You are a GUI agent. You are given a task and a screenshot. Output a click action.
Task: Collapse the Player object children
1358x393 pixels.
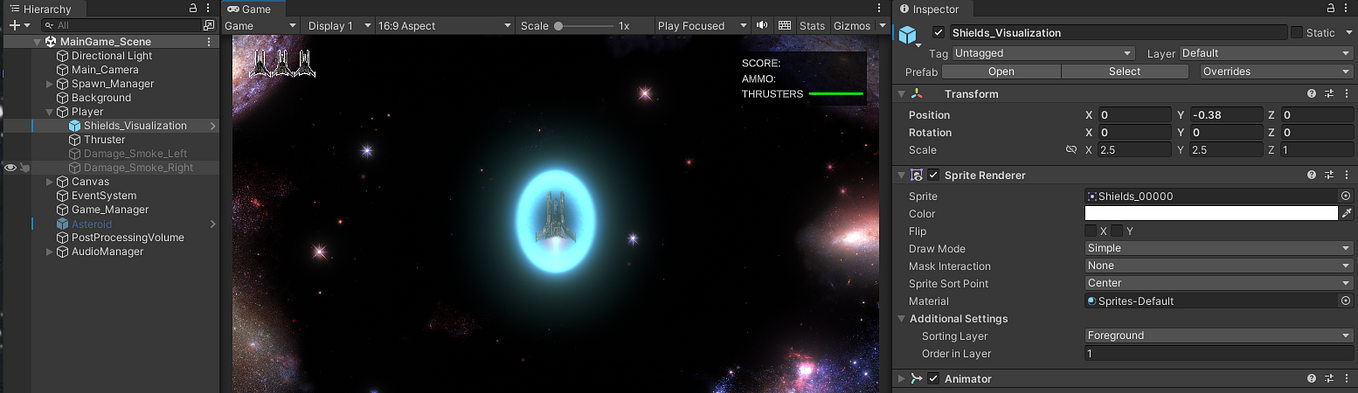(50, 112)
